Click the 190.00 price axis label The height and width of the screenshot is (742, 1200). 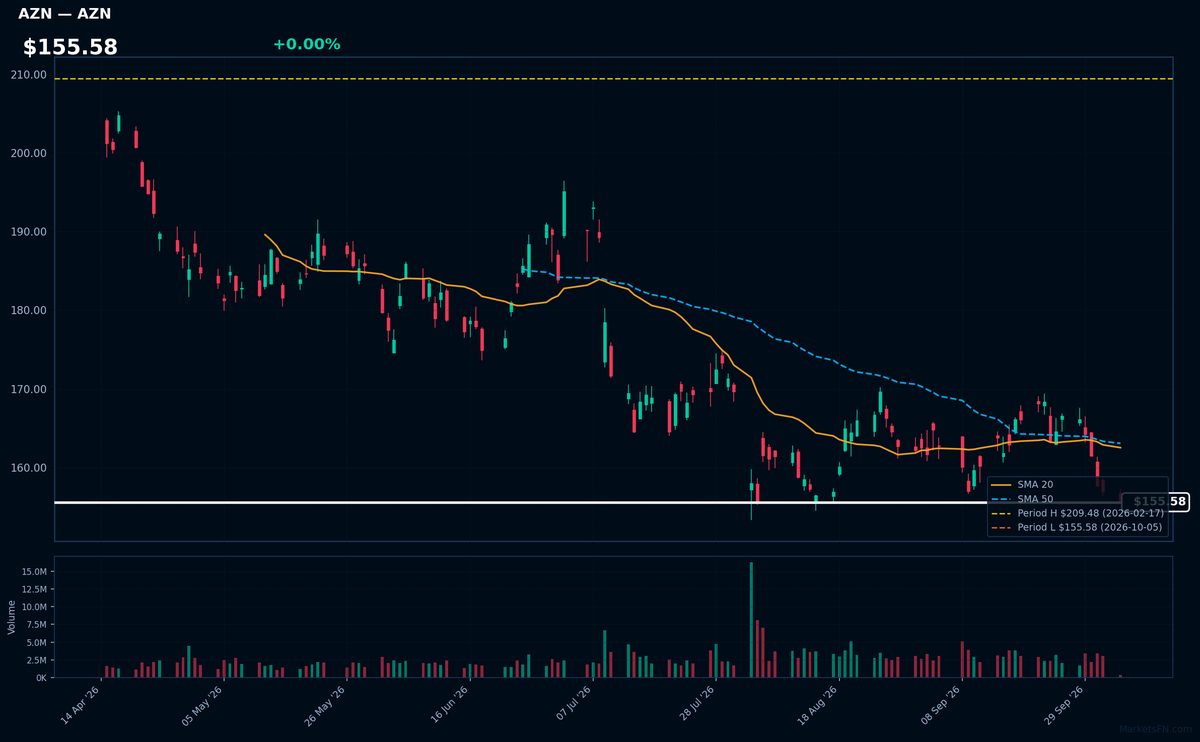pos(28,232)
